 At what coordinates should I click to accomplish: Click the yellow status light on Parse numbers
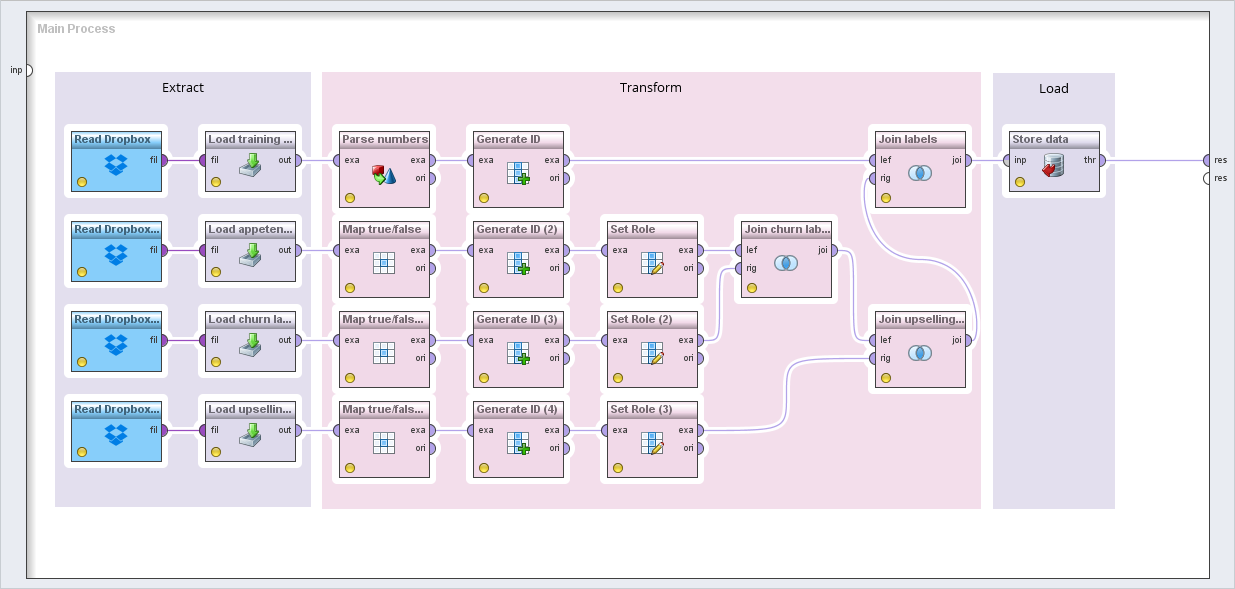350,198
